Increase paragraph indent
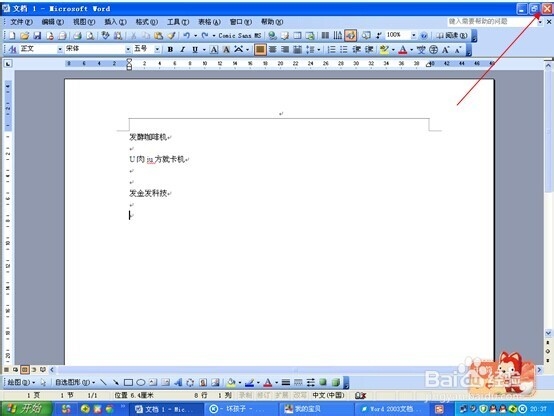This screenshot has width=554, height=416. (x=369, y=49)
